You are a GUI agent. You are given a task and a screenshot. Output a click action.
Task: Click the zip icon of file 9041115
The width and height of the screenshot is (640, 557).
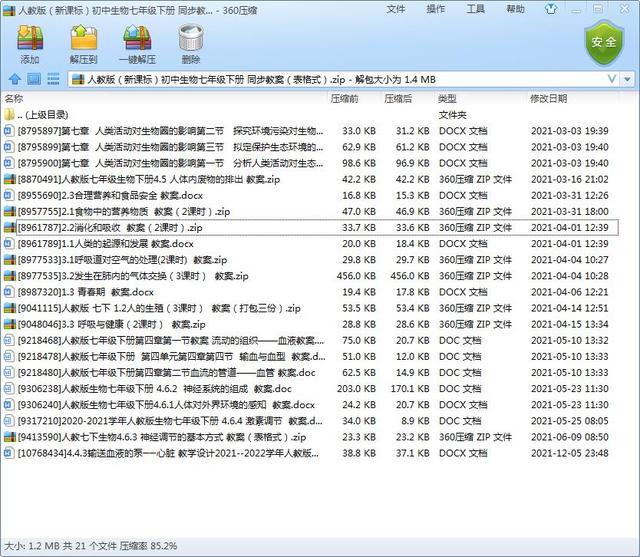(x=9, y=308)
